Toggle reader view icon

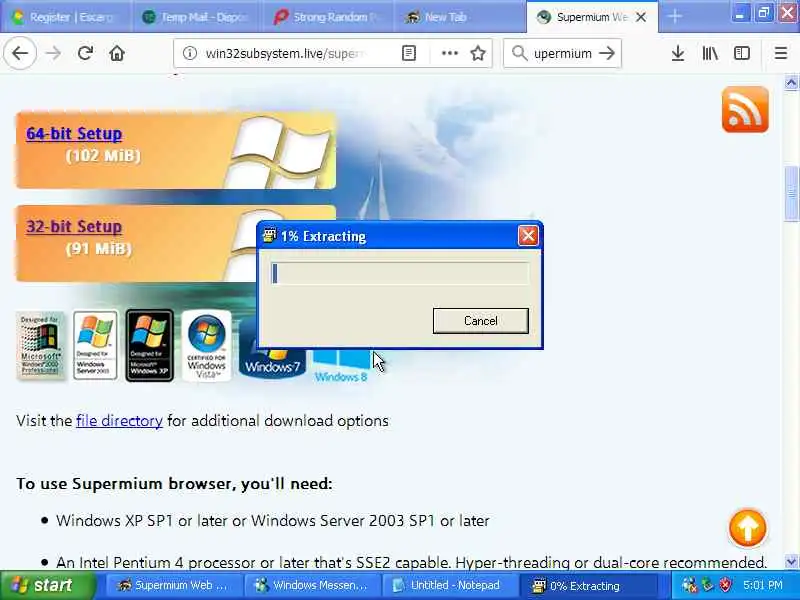click(x=409, y=53)
